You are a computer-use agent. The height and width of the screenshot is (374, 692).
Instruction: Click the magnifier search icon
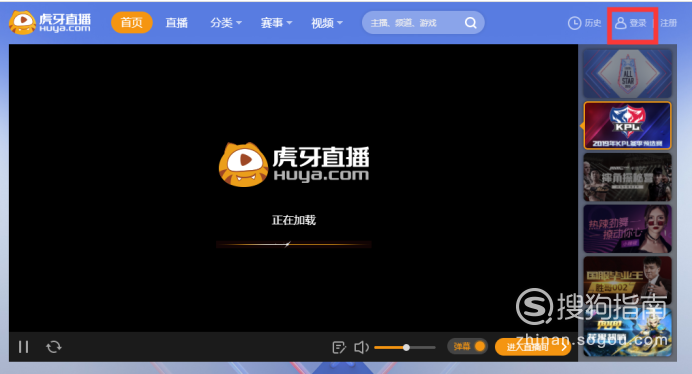(471, 23)
